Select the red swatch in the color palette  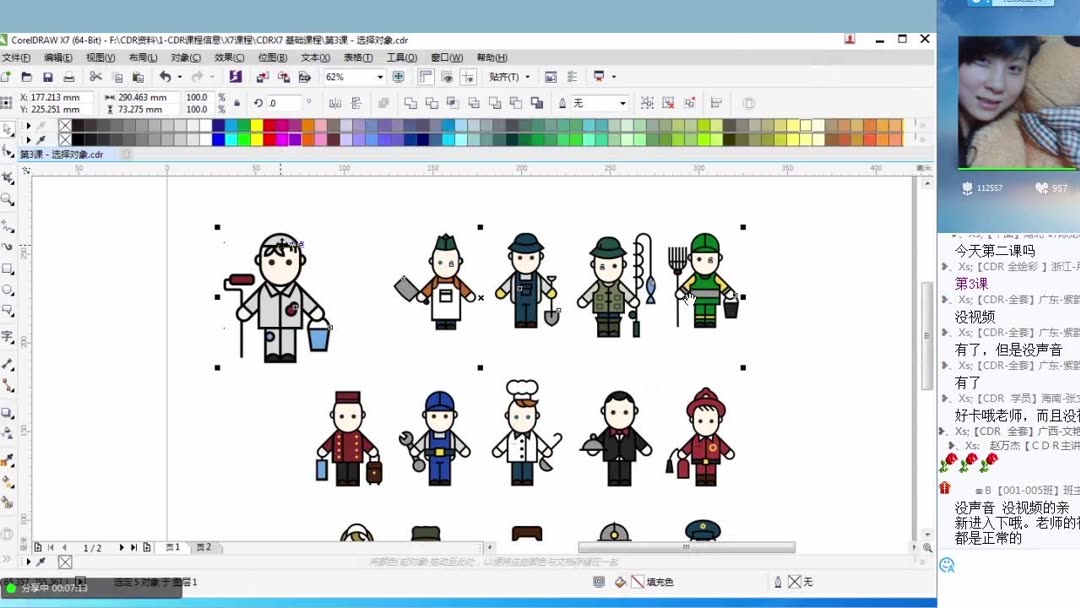[270, 127]
